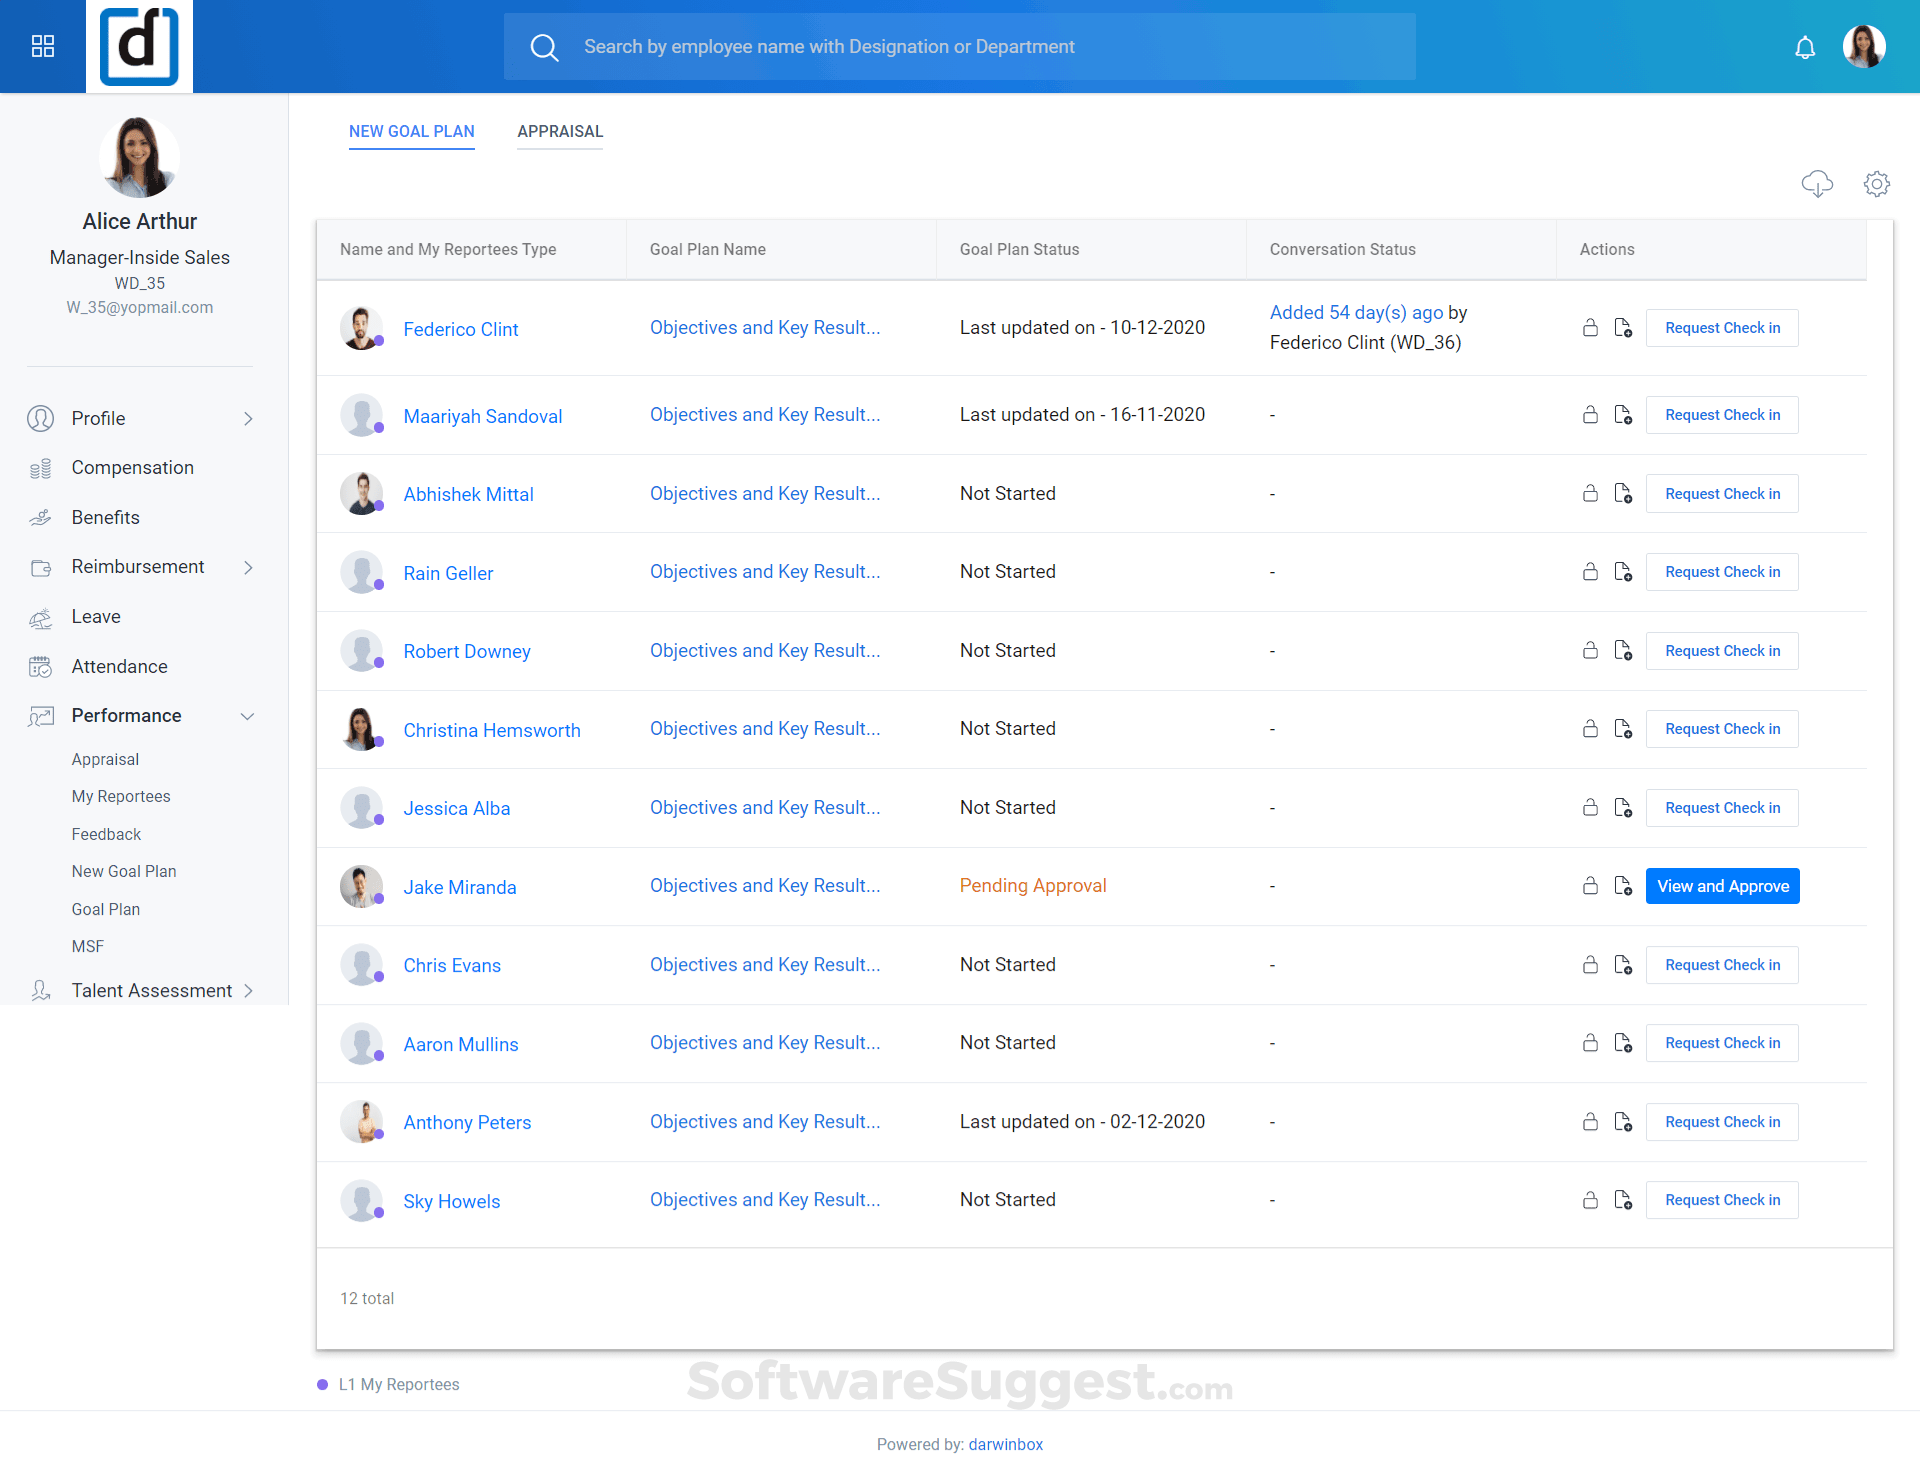Click the Benefits icon in the sidebar

pos(41,517)
